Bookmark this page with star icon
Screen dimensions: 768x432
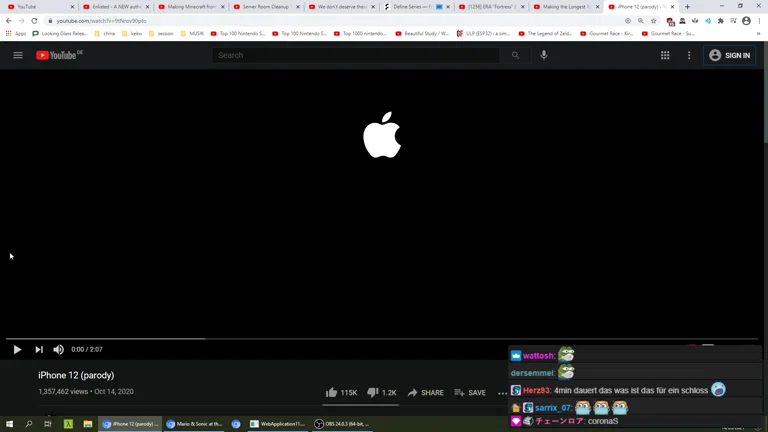pos(653,21)
